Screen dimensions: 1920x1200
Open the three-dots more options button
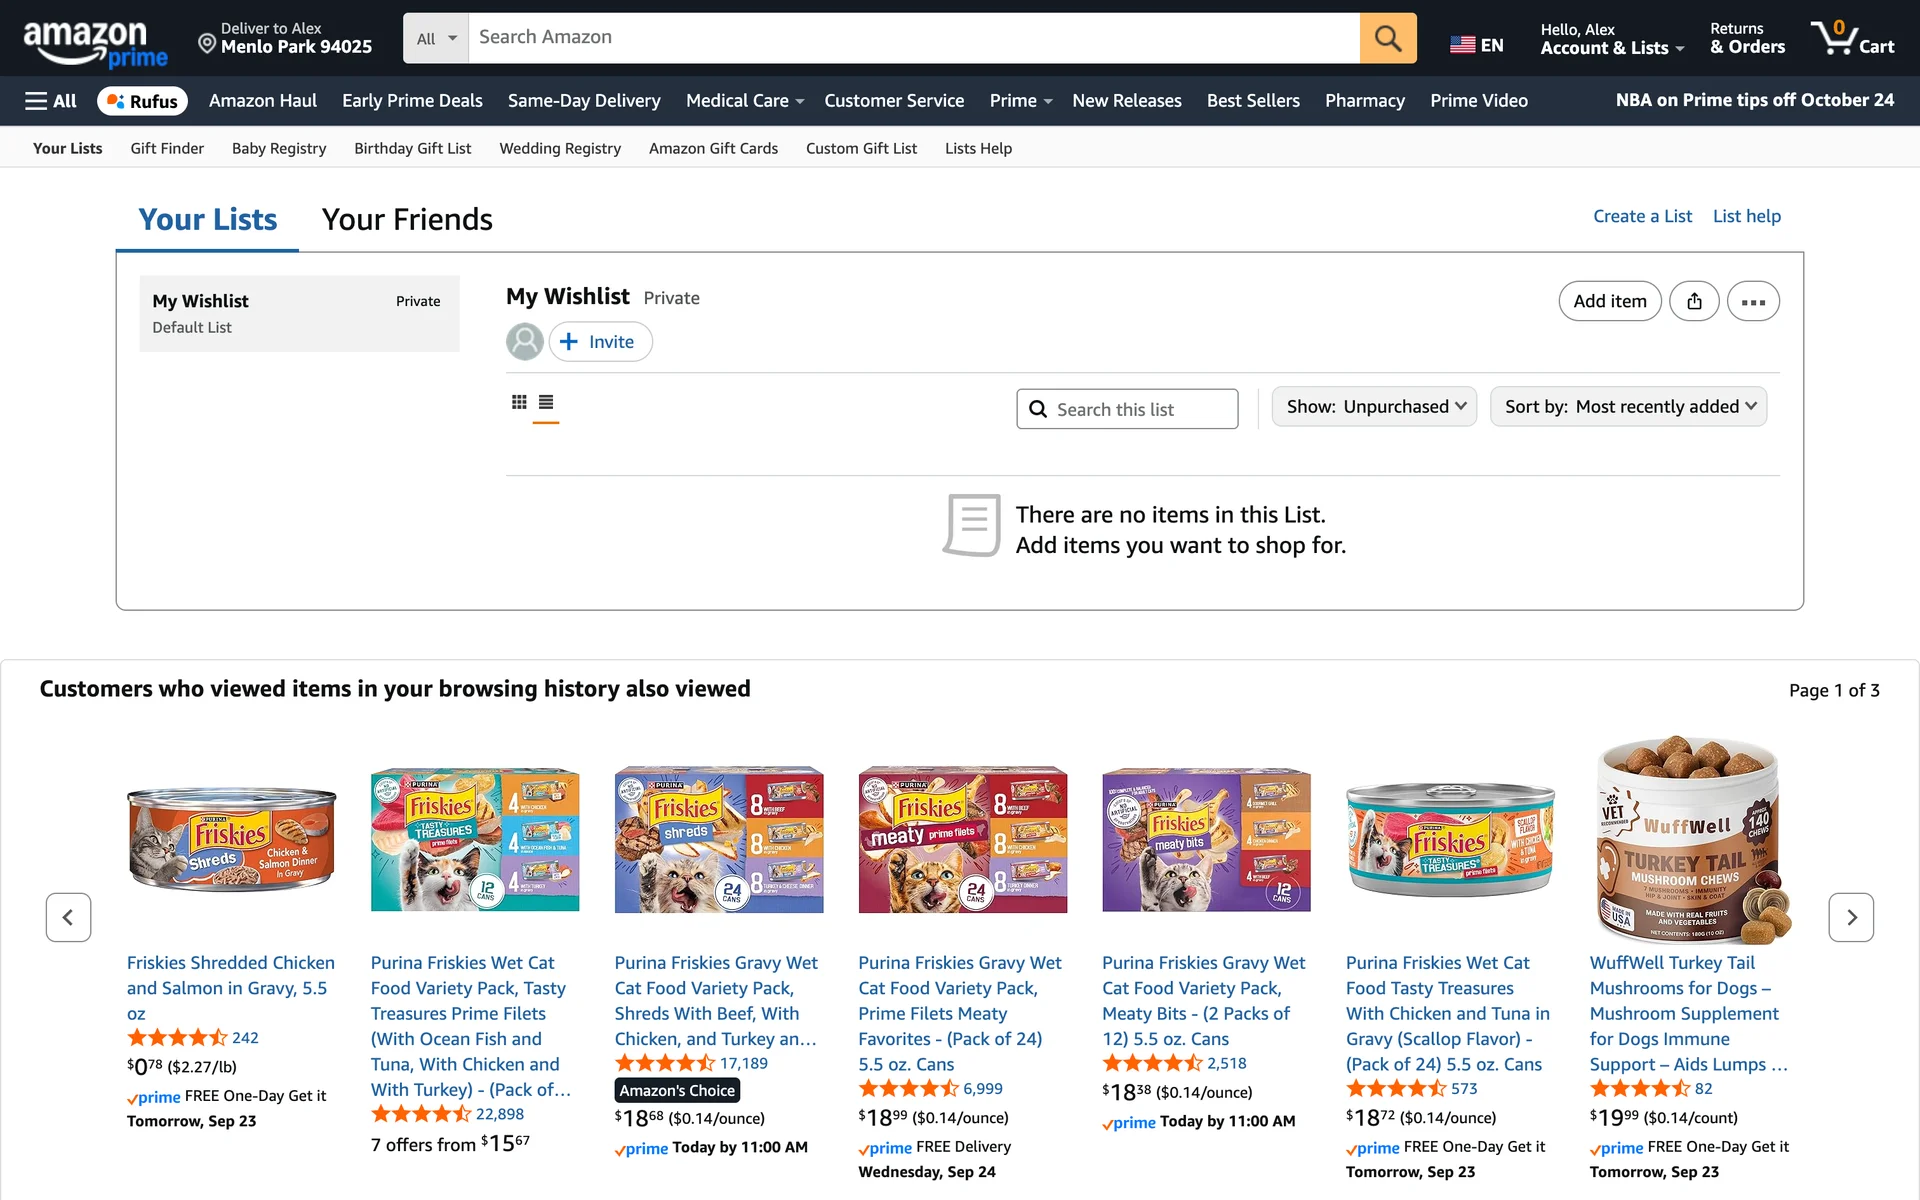pos(1753,301)
